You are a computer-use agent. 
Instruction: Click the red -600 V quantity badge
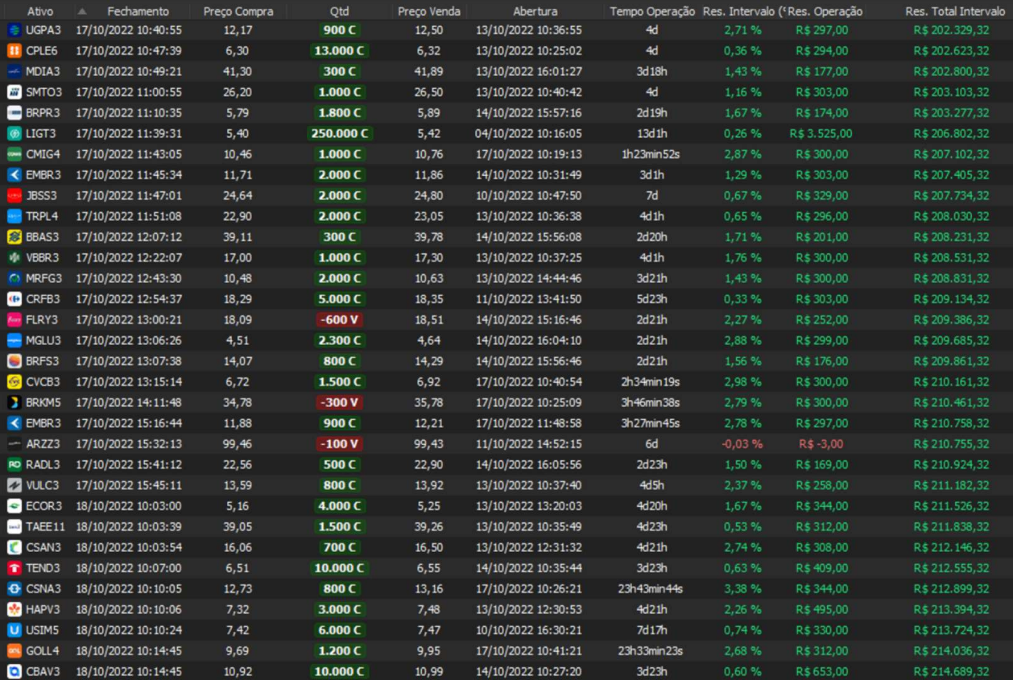339,320
